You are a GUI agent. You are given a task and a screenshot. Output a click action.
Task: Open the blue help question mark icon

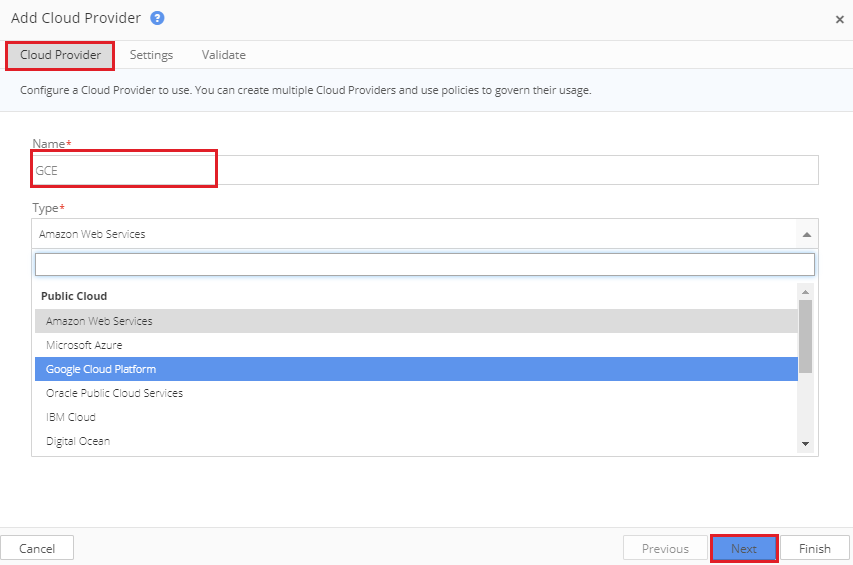pos(157,18)
